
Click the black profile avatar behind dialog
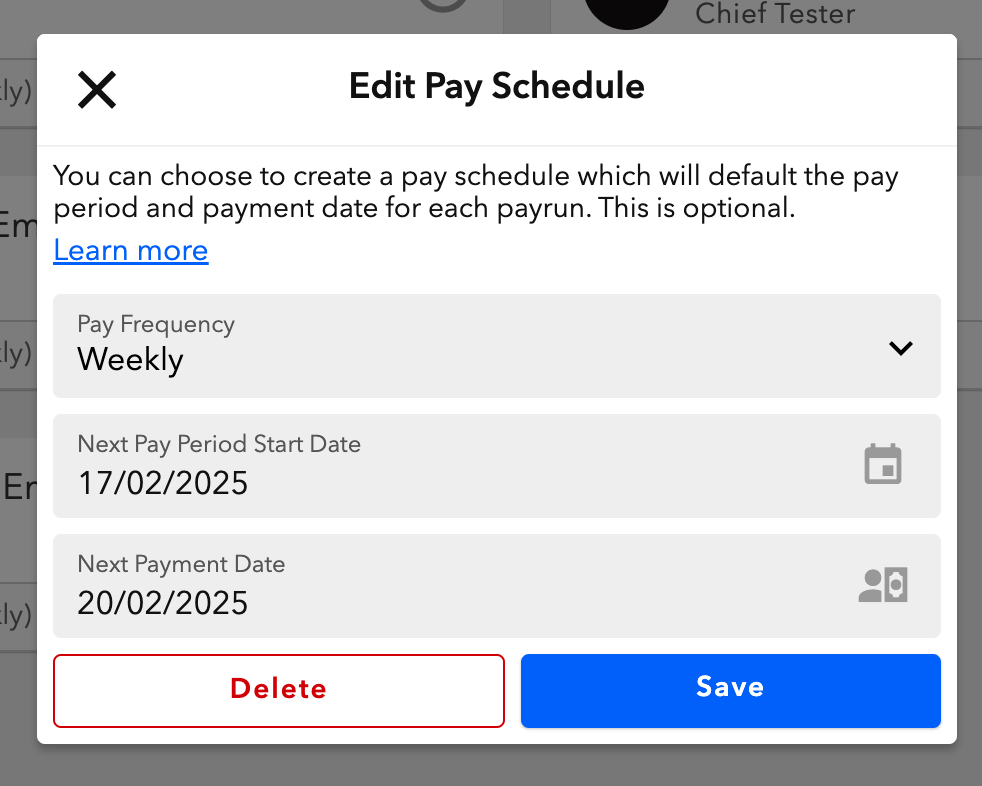click(626, 12)
